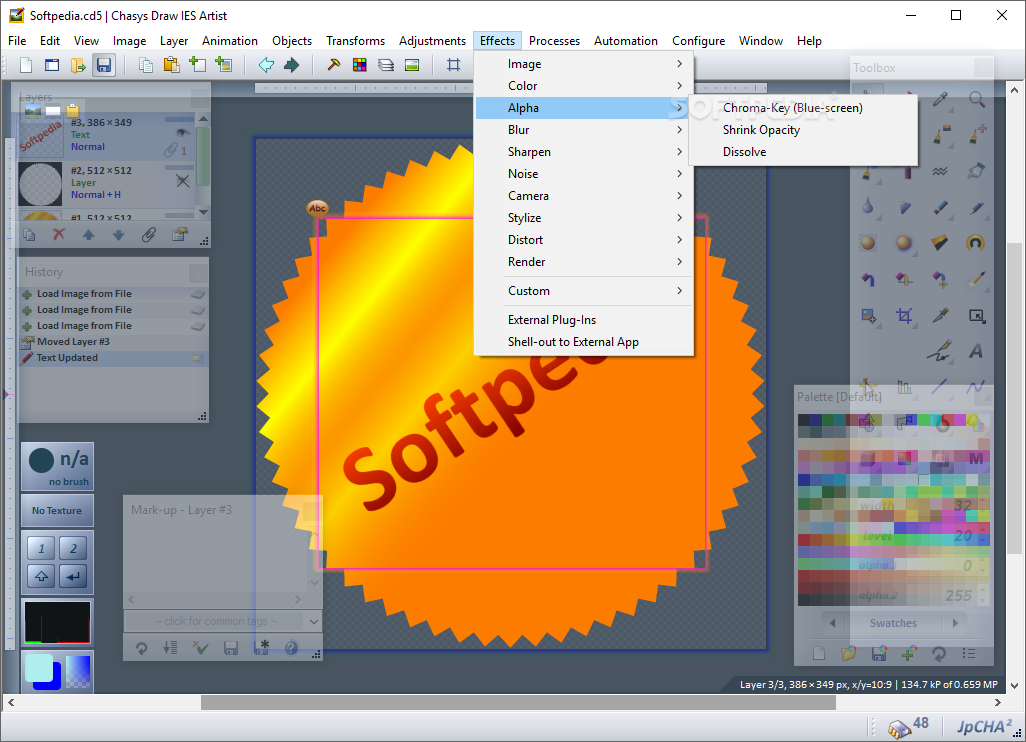Click the foreground light cyan color swatch
Screen dimensions: 1026x742
pyautogui.click(x=38, y=669)
